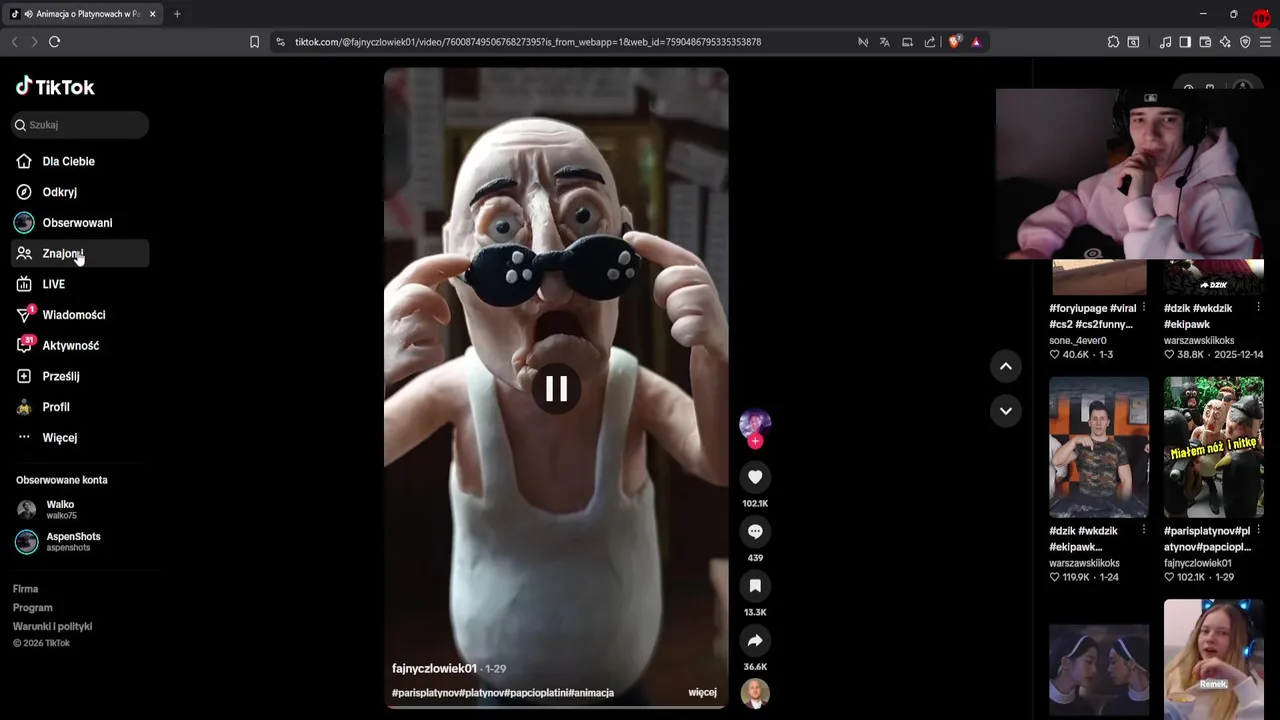
Task: Open site settings icon in address bar
Action: (x=280, y=42)
